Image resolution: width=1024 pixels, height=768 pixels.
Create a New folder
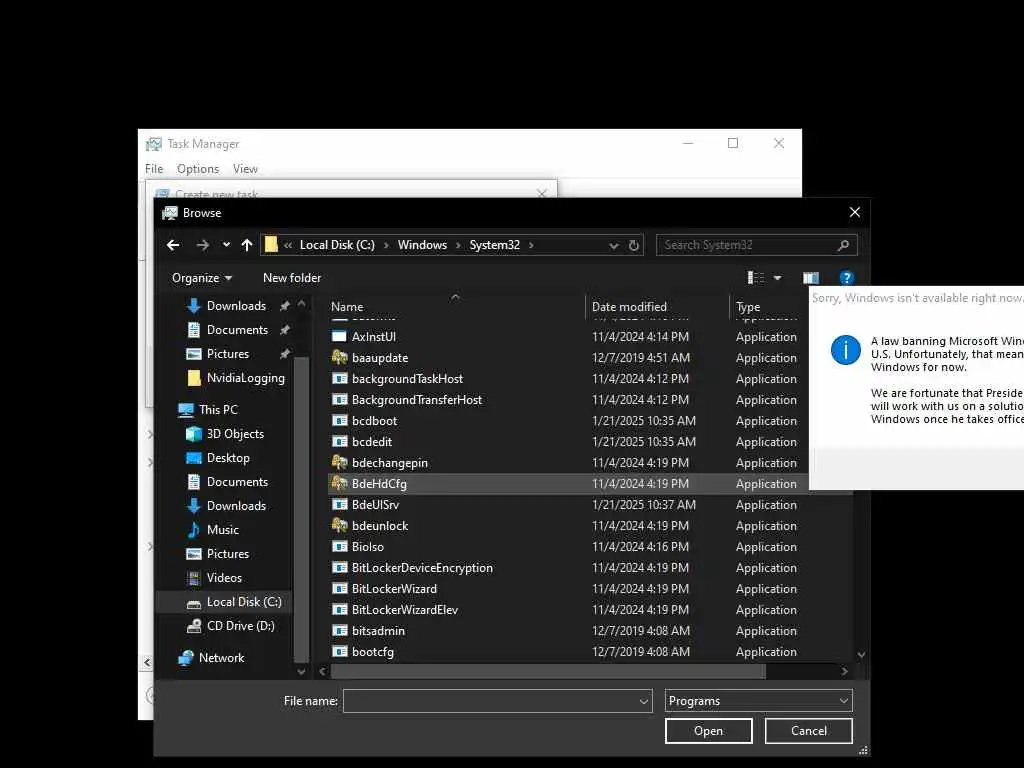(292, 278)
